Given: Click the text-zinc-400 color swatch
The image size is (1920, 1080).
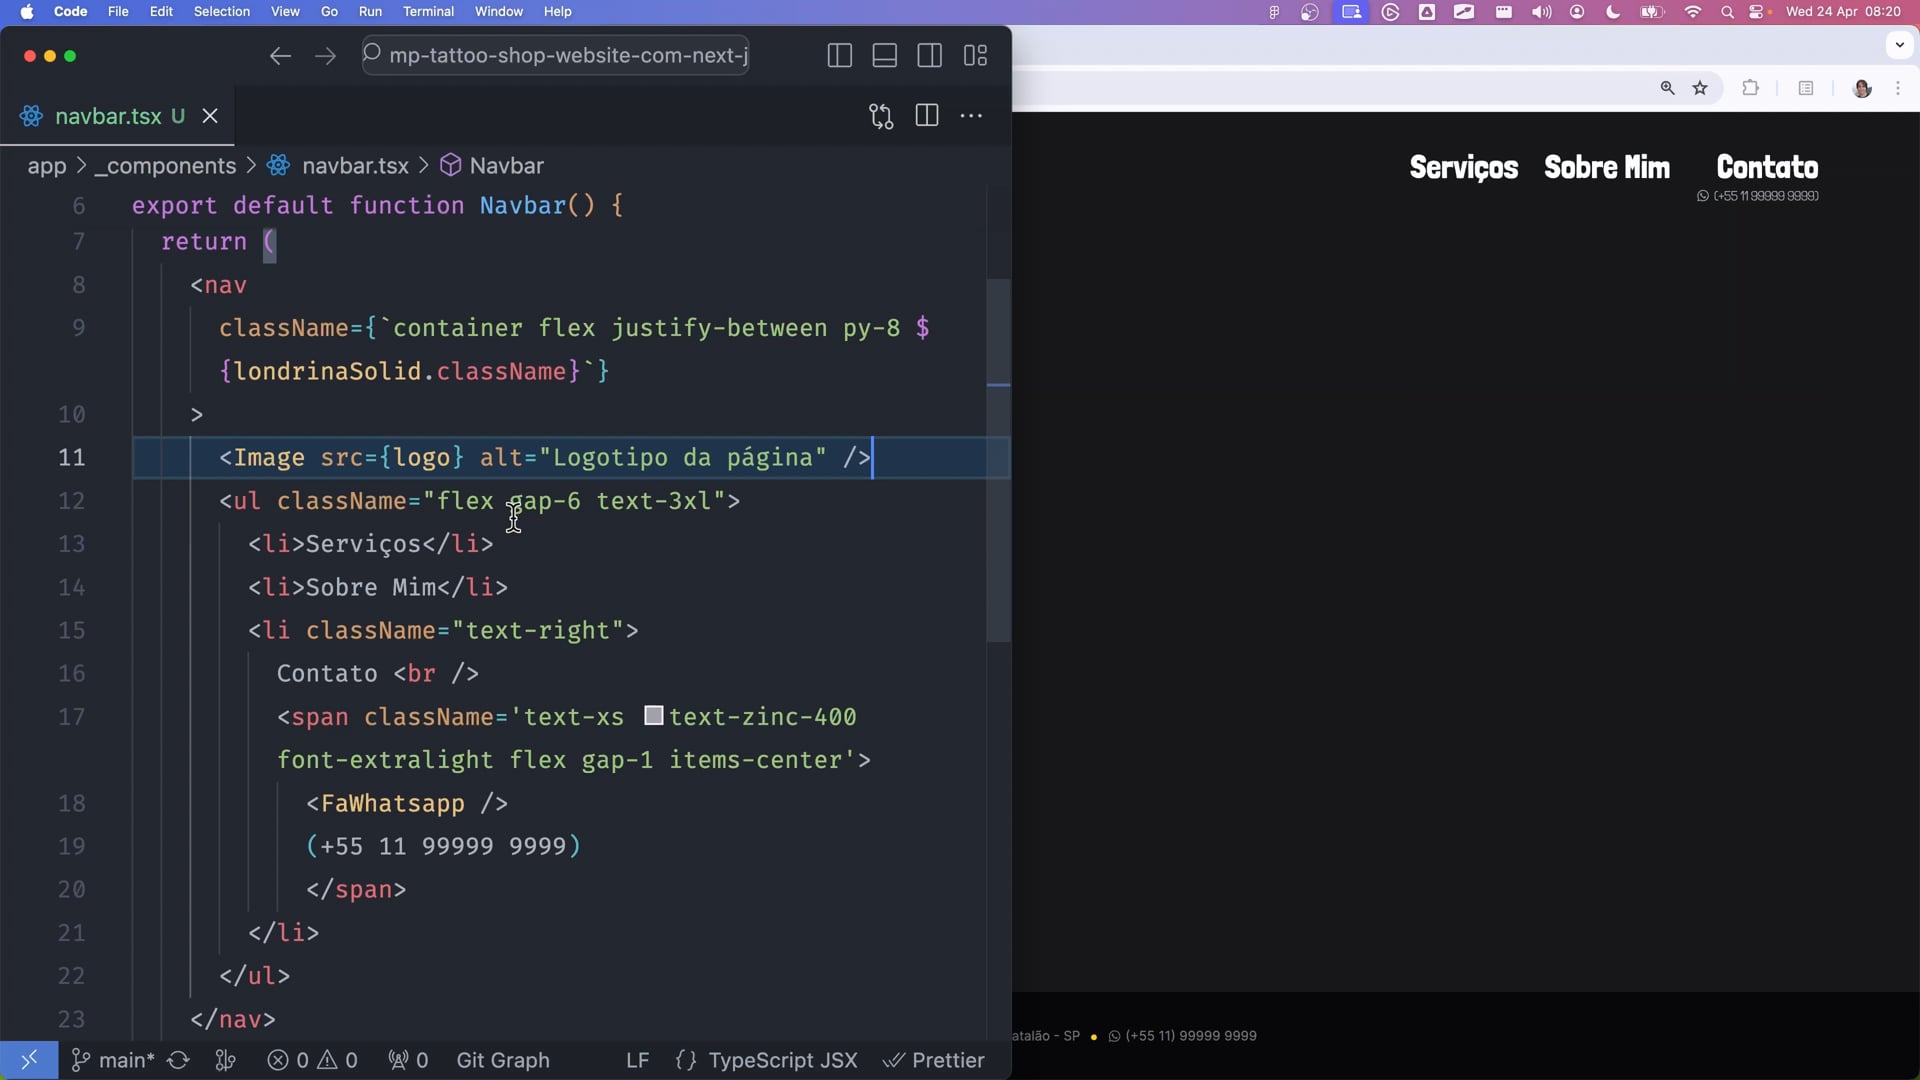Looking at the screenshot, I should coord(653,716).
